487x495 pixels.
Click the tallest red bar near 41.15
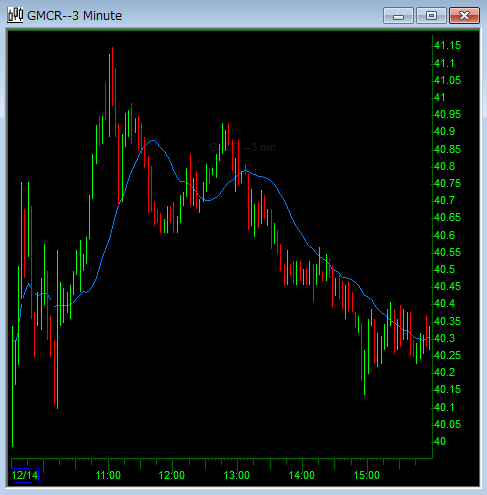point(112,77)
